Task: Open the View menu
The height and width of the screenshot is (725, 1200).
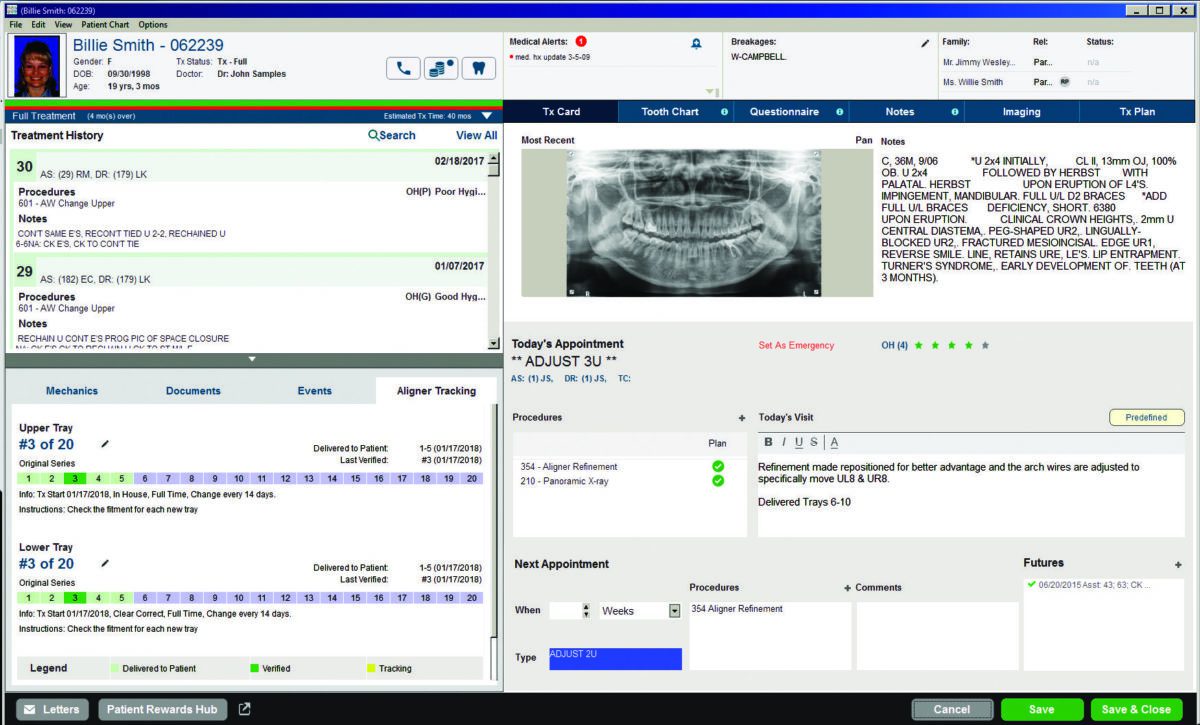Action: (63, 24)
